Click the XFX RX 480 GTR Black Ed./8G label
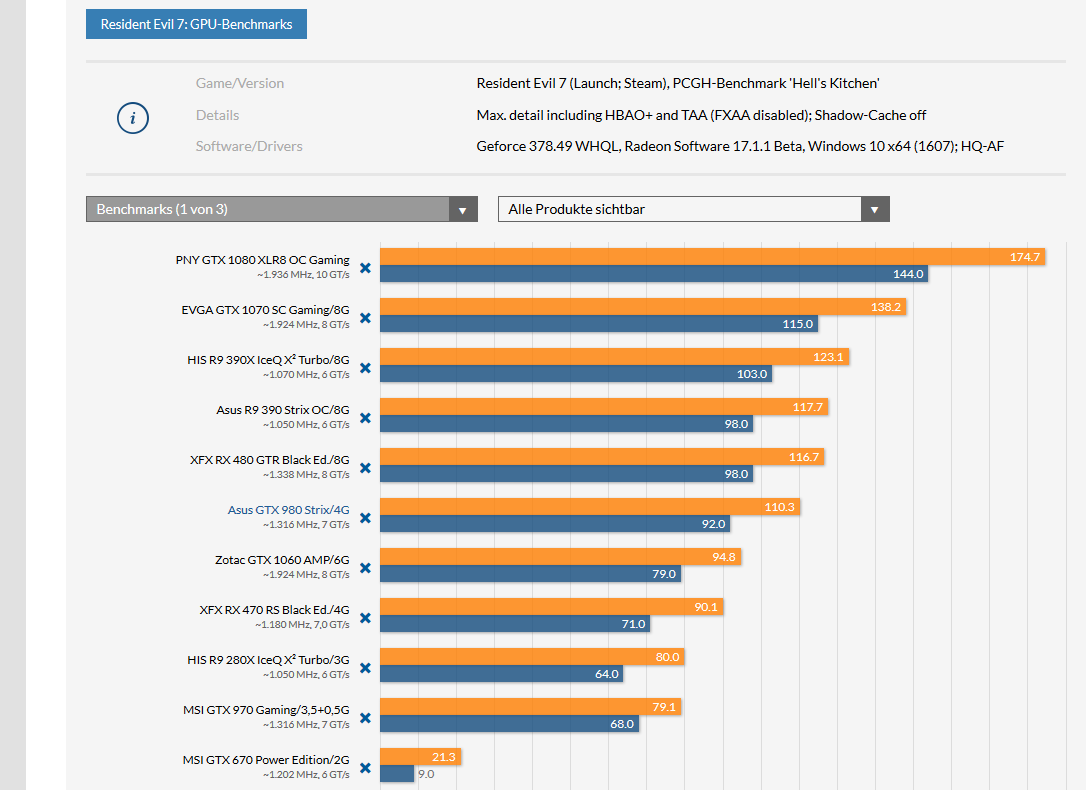This screenshot has height=790, width=1087. tap(270, 459)
